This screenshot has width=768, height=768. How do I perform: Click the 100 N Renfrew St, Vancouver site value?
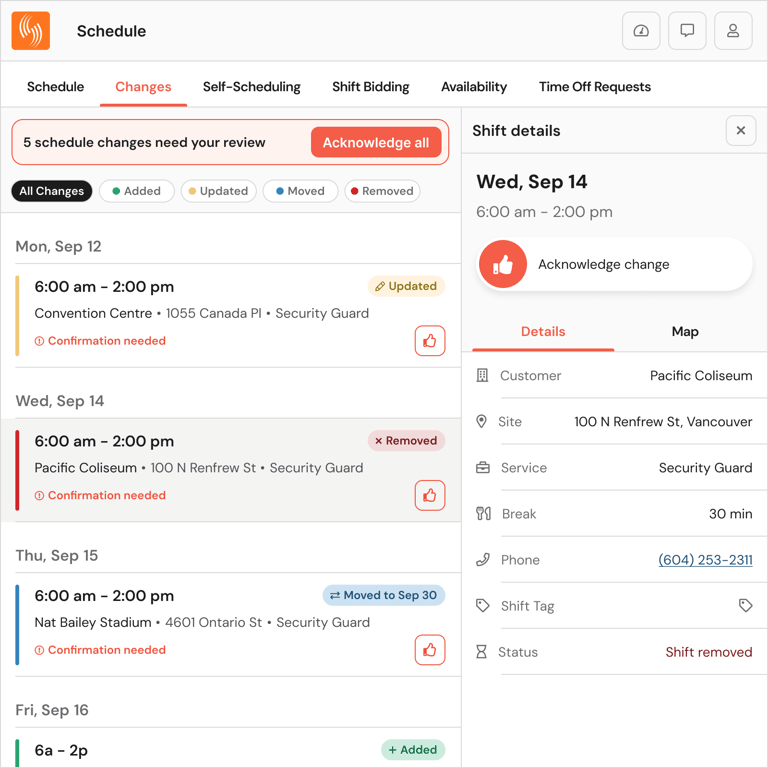663,421
